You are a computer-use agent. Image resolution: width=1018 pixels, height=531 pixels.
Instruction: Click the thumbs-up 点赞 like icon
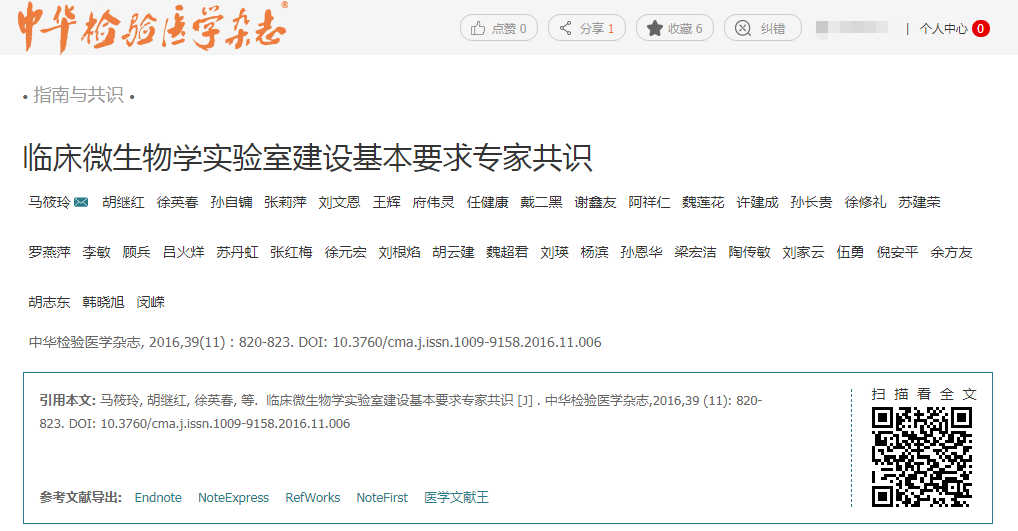point(478,29)
